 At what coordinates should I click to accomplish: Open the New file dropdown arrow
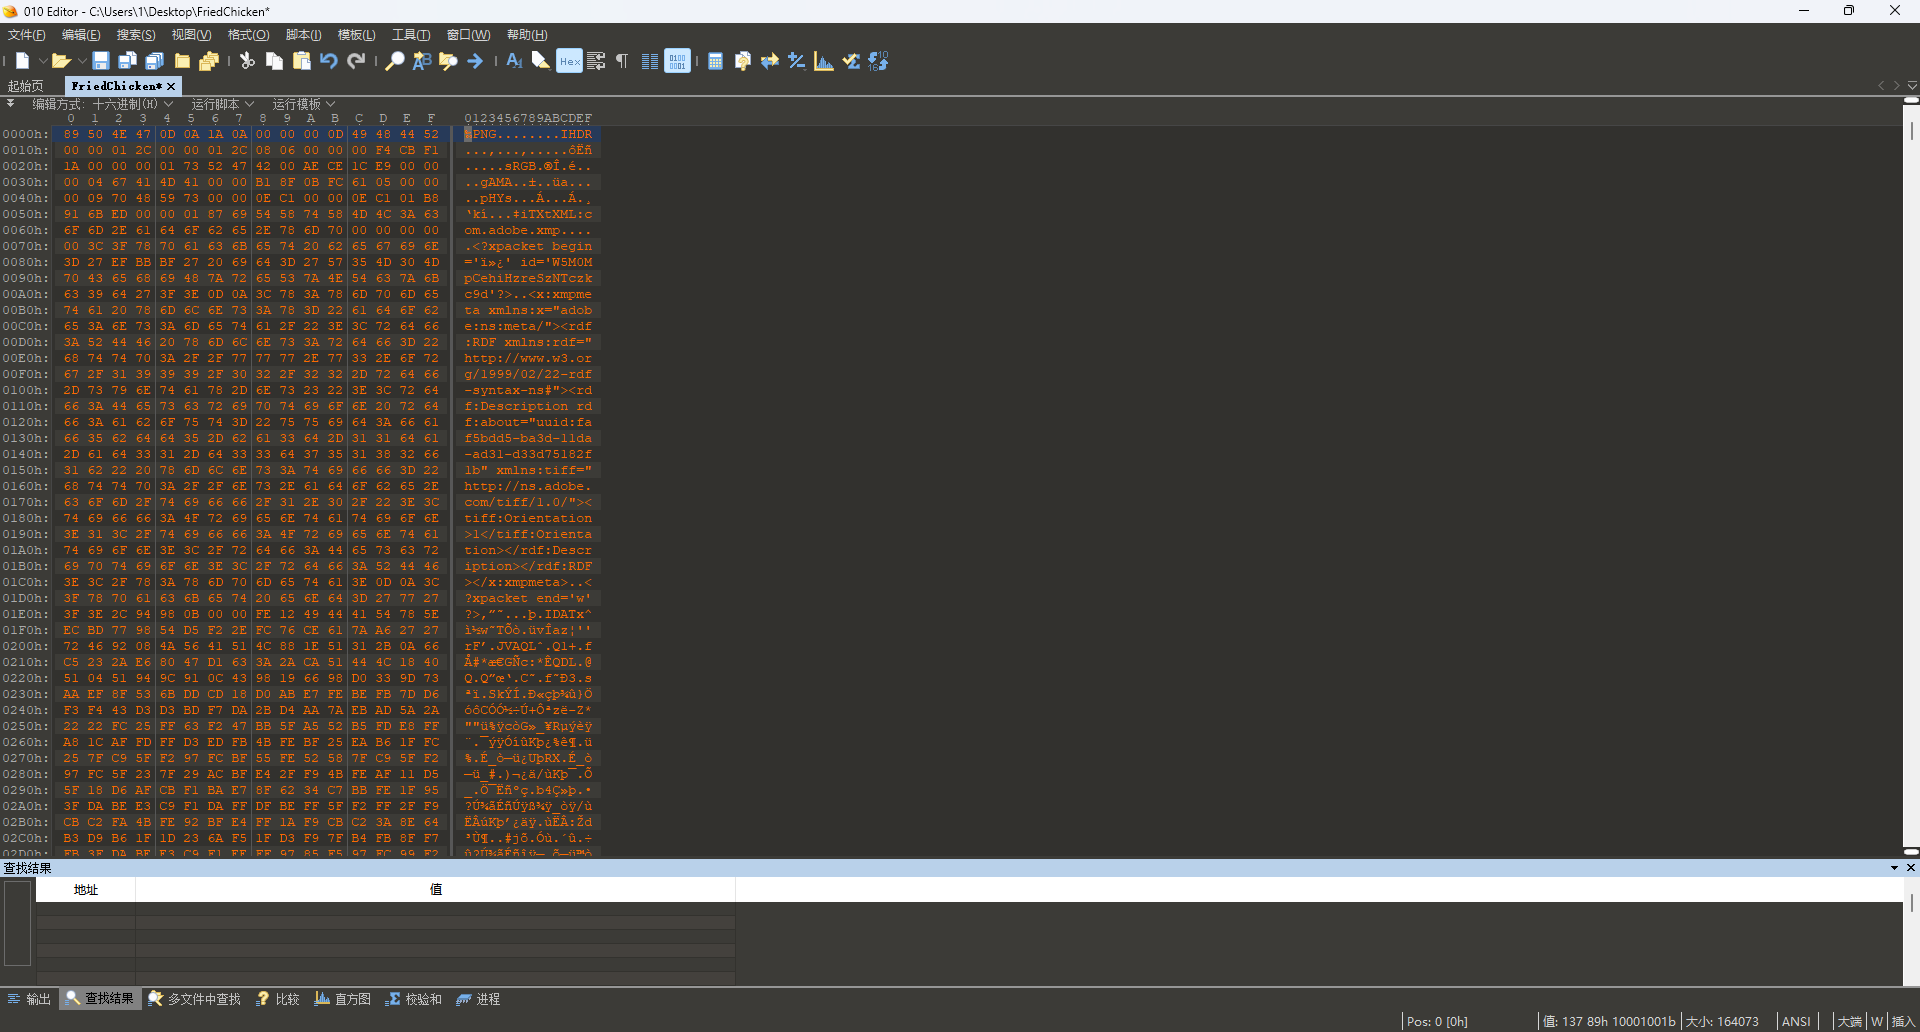41,61
